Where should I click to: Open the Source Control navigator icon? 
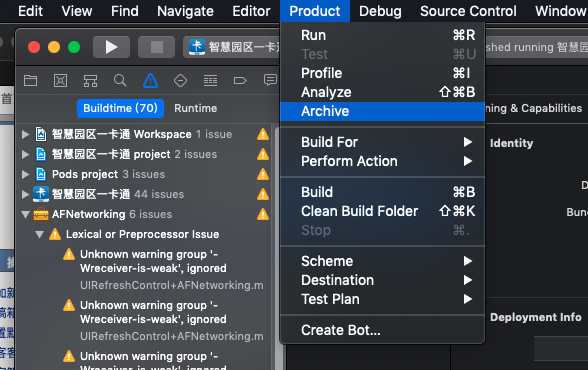pyautogui.click(x=60, y=80)
